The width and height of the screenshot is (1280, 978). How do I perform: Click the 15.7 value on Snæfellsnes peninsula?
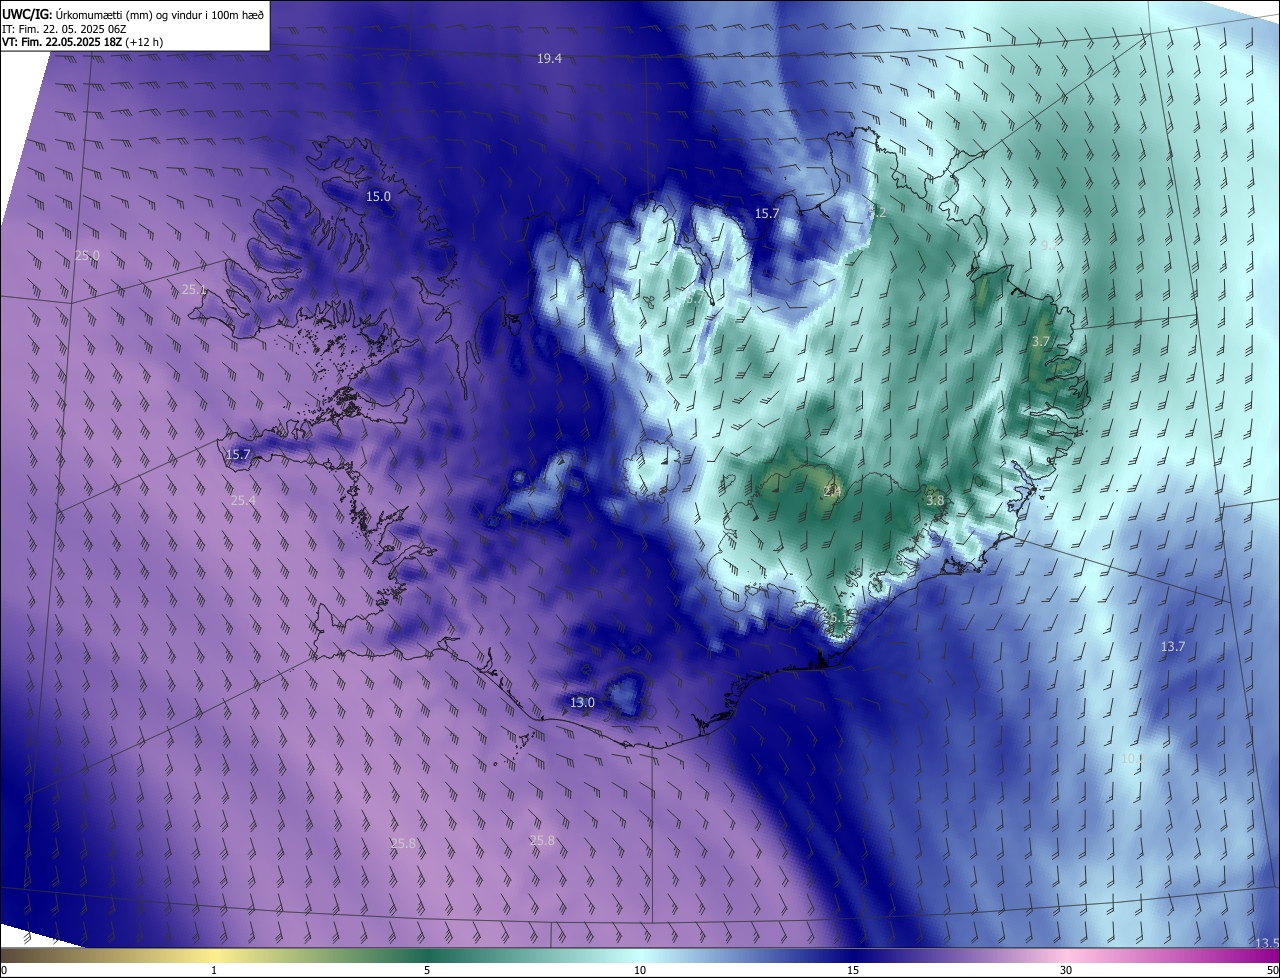(x=238, y=455)
